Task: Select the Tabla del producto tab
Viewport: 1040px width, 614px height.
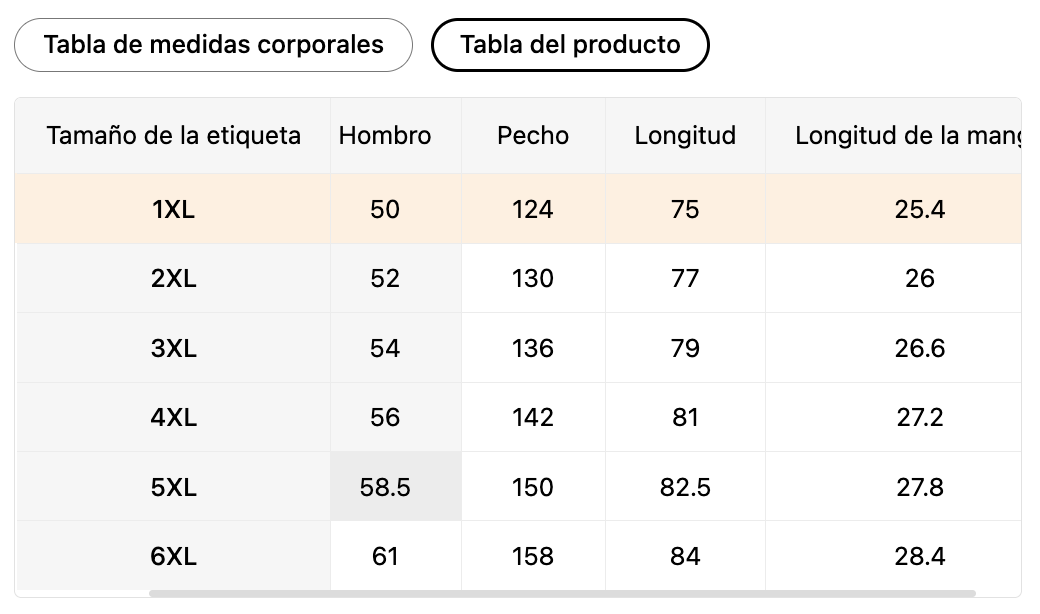Action: click(570, 45)
